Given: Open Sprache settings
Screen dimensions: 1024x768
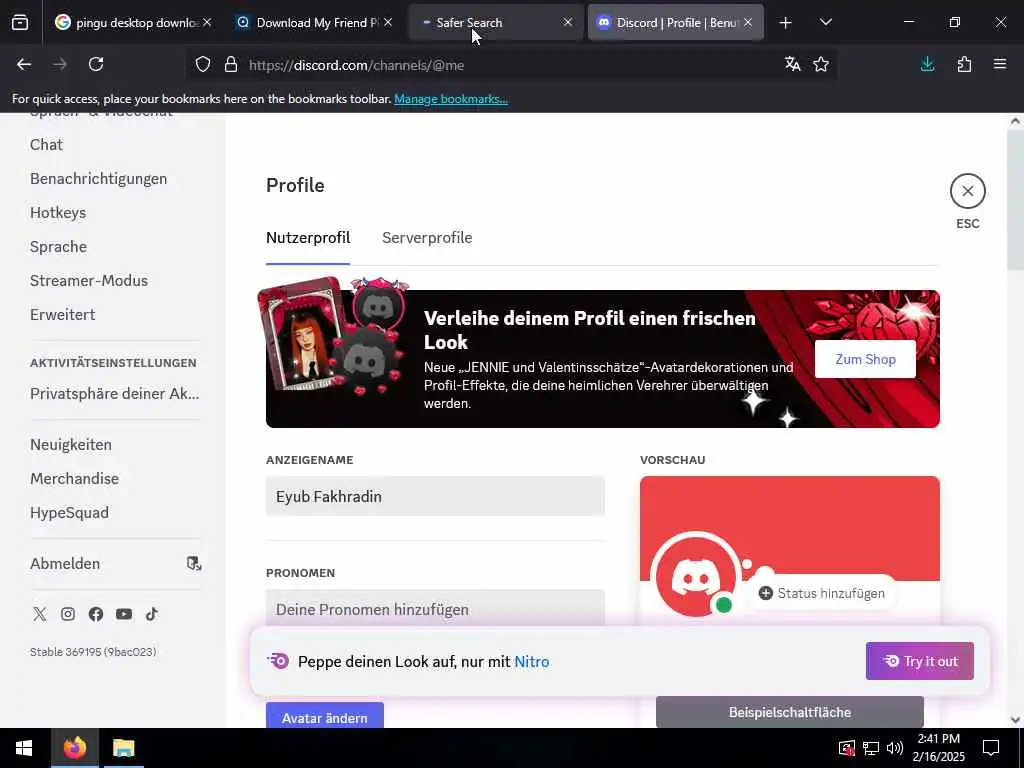Looking at the screenshot, I should (58, 246).
